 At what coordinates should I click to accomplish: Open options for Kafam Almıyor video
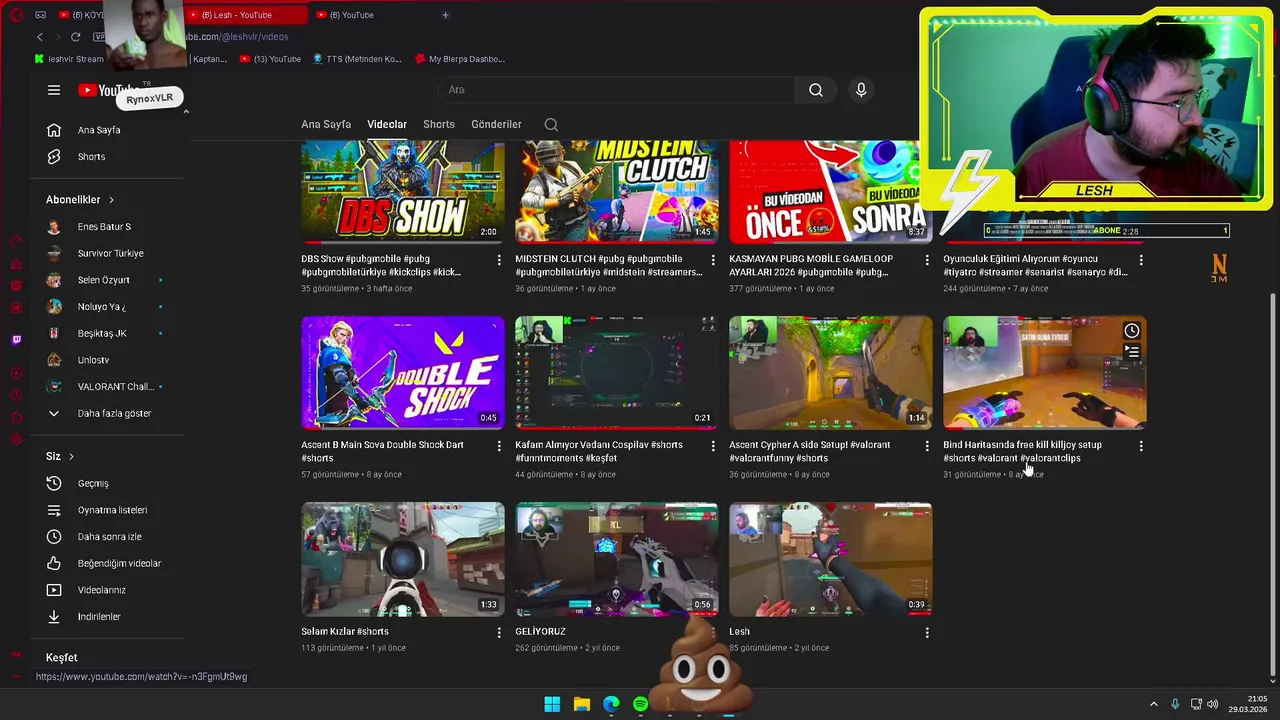pyautogui.click(x=713, y=446)
